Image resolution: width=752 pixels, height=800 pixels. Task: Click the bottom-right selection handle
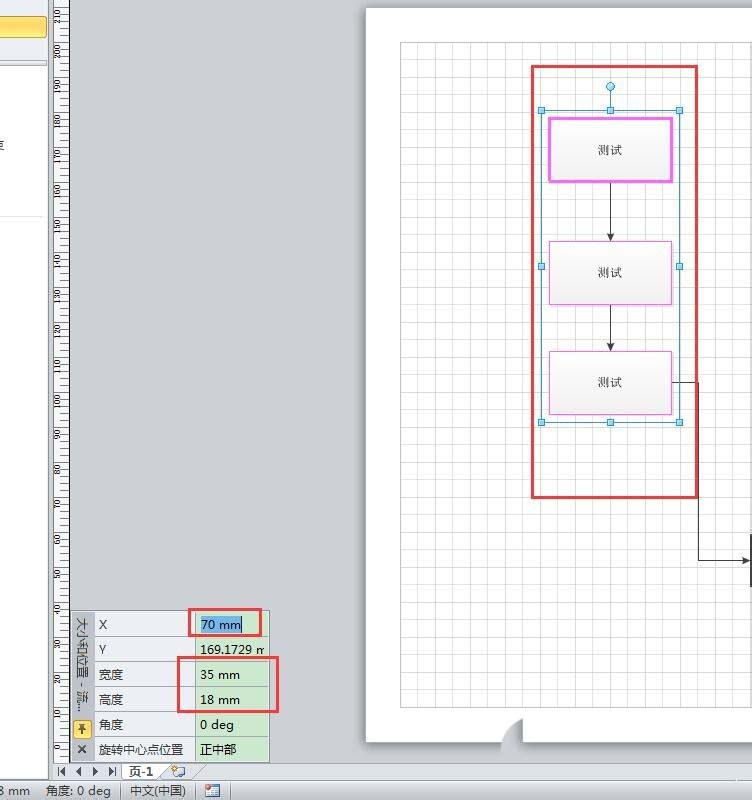(x=680, y=422)
